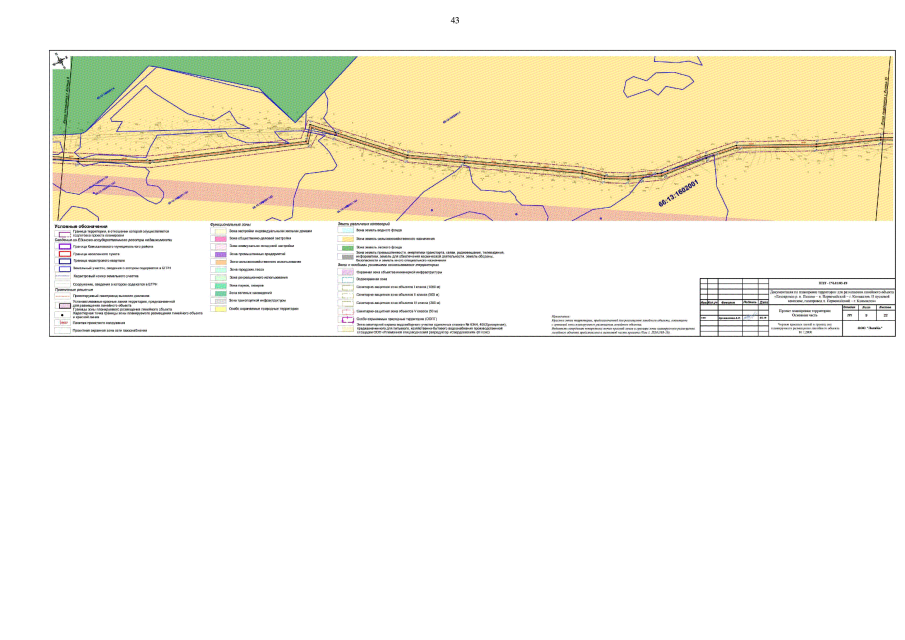Click the 'Функциональные зоны' legend heading
Screen dimensions: 905x640
click(x=230, y=224)
